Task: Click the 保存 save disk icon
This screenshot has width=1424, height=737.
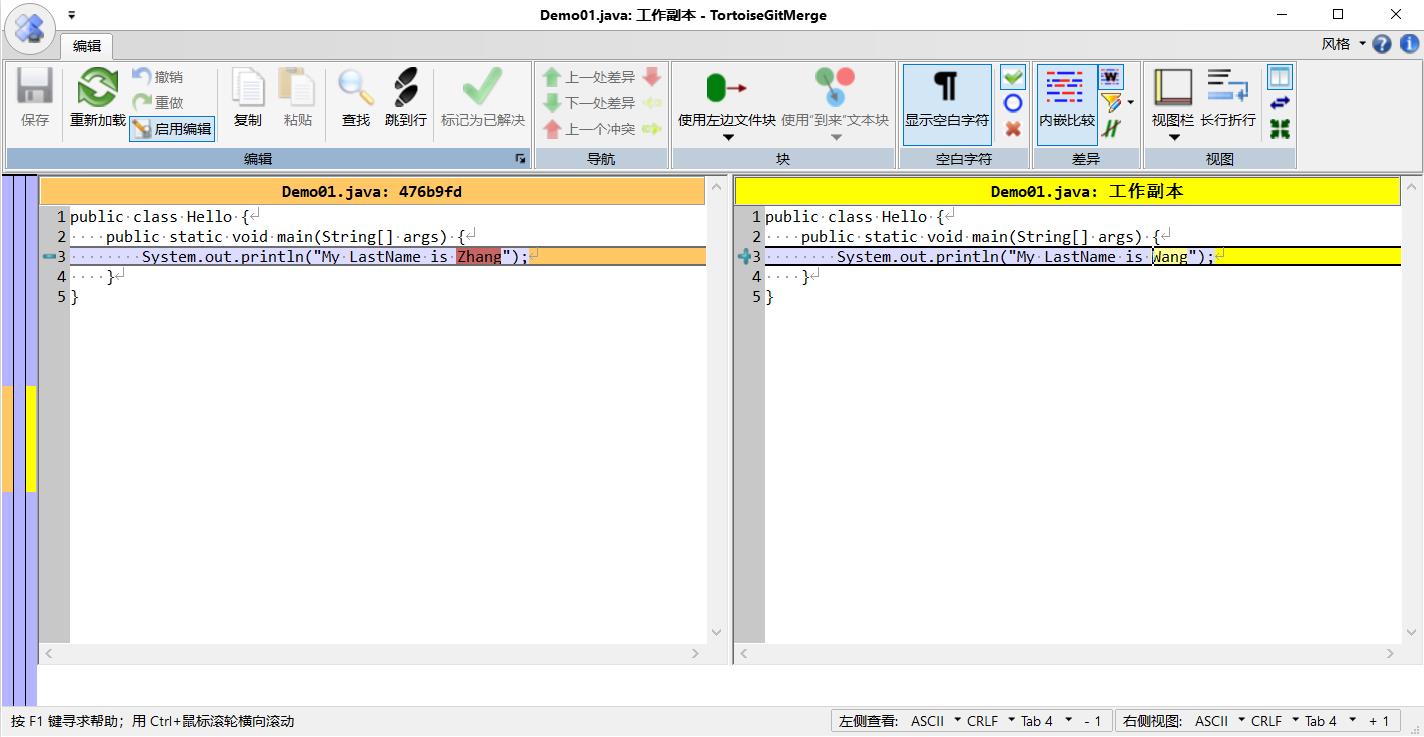Action: click(x=34, y=88)
